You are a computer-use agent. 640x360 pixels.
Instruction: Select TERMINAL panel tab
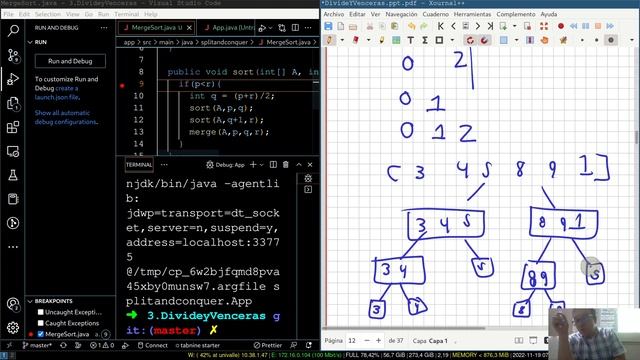click(139, 164)
